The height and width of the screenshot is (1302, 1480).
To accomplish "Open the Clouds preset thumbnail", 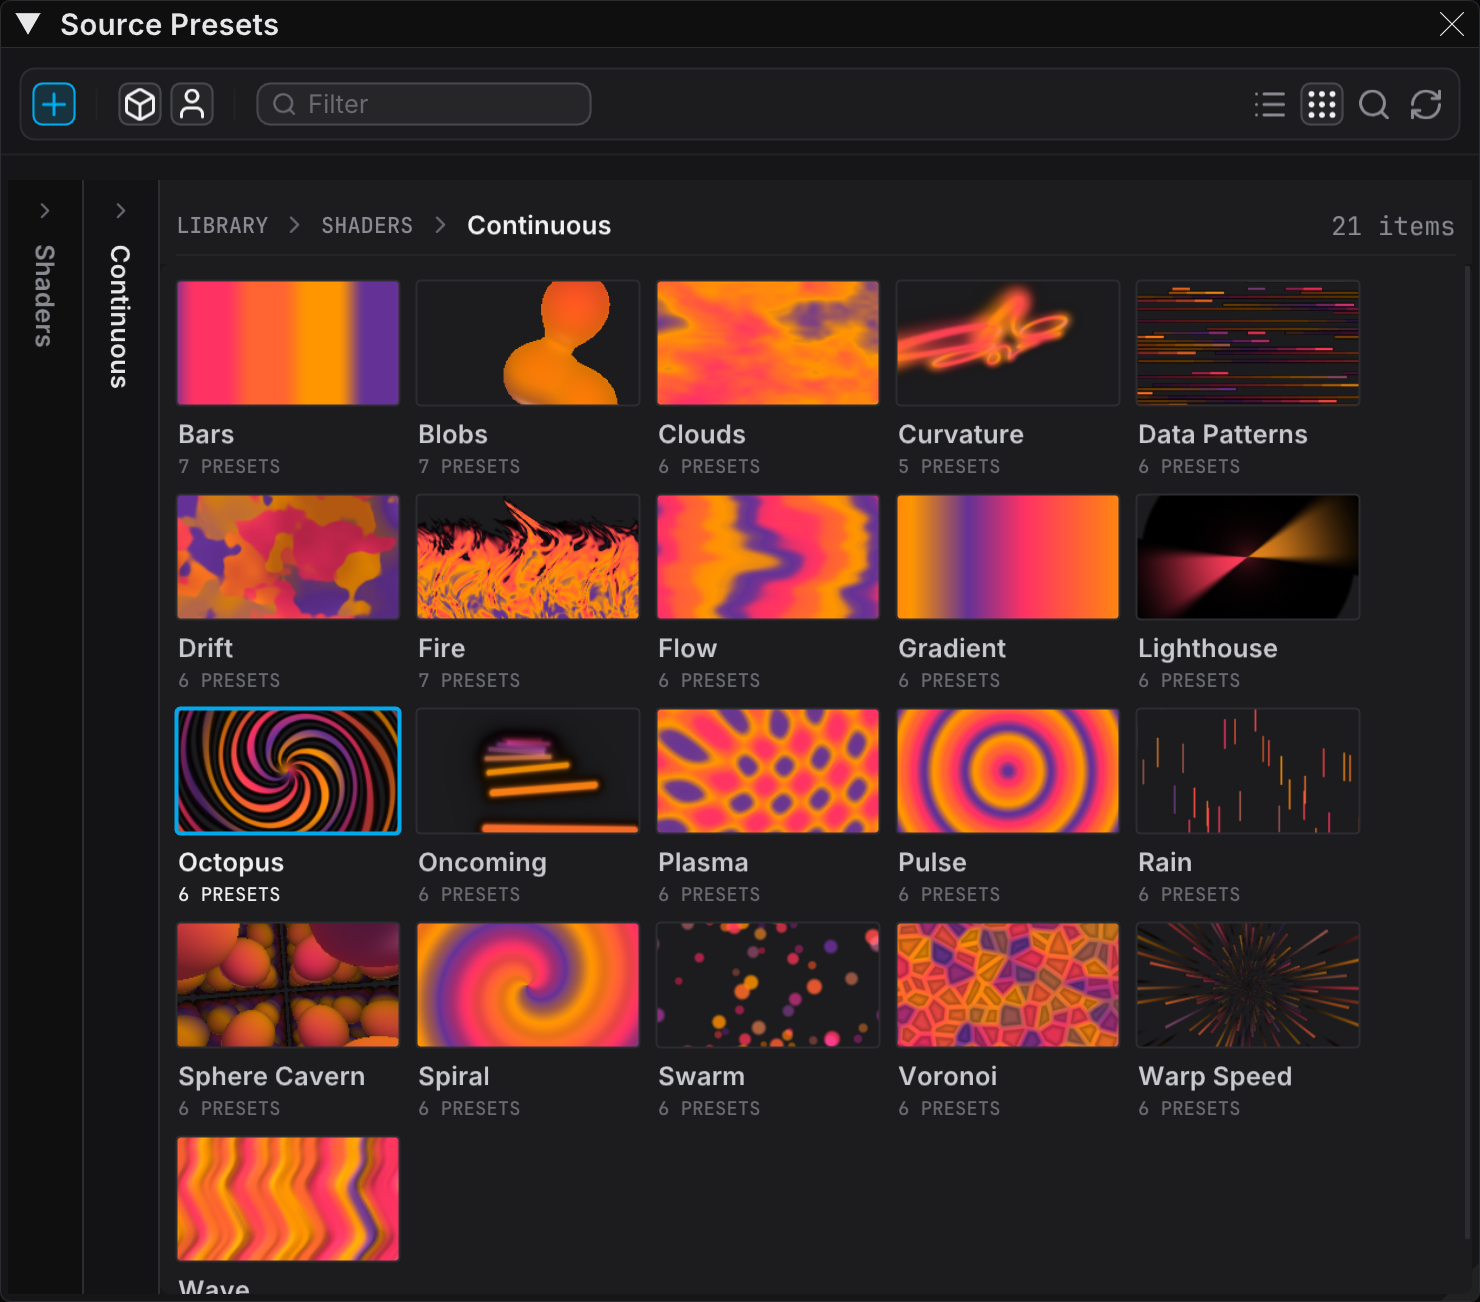I will click(x=768, y=343).
